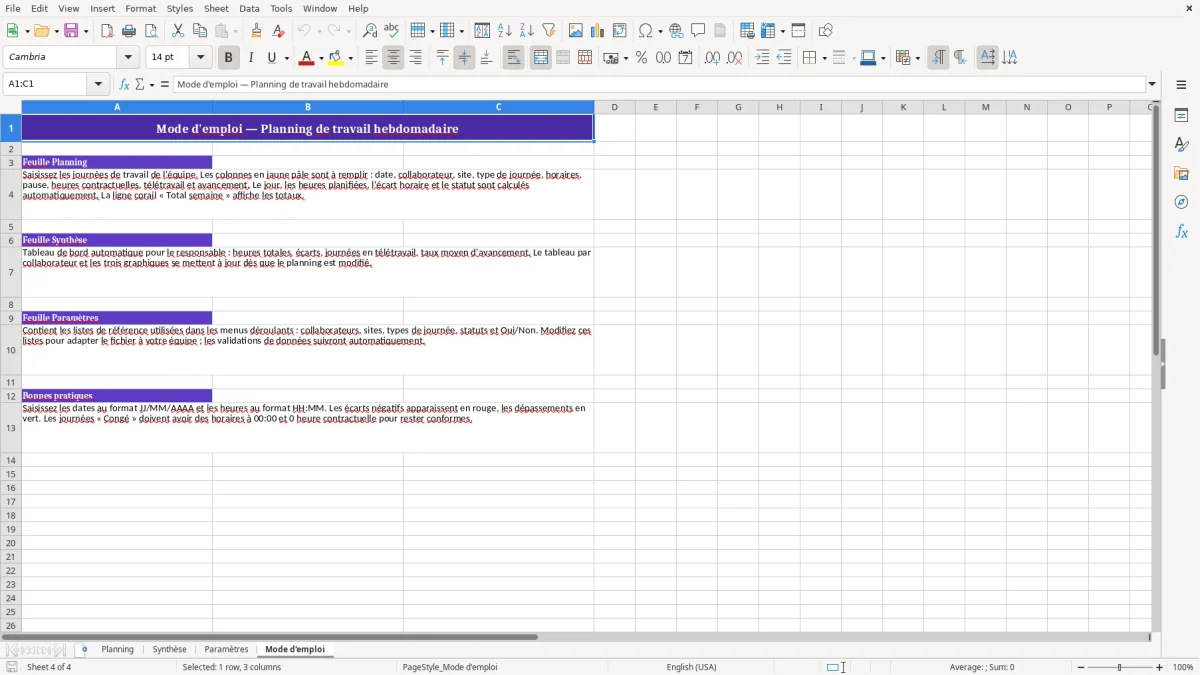Sort ascending

click(505, 31)
